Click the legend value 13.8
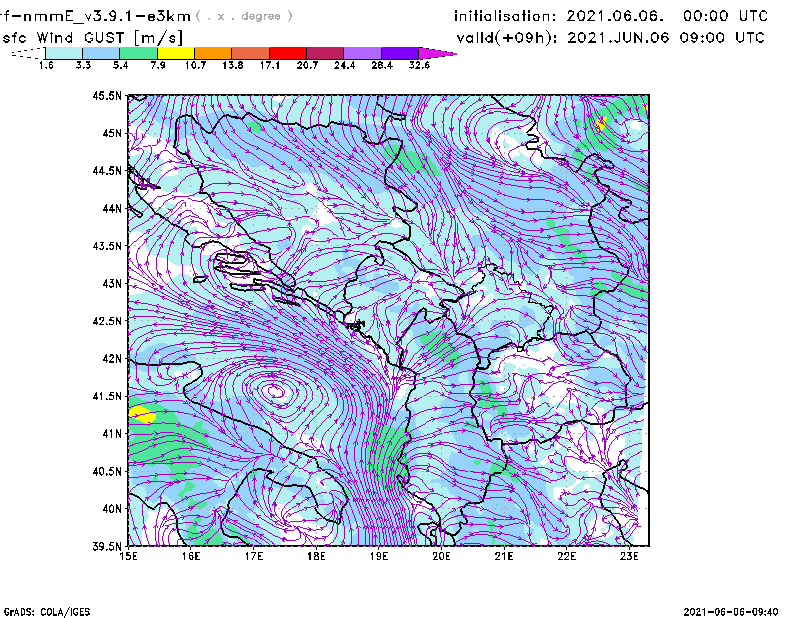800x618 pixels. tap(233, 65)
